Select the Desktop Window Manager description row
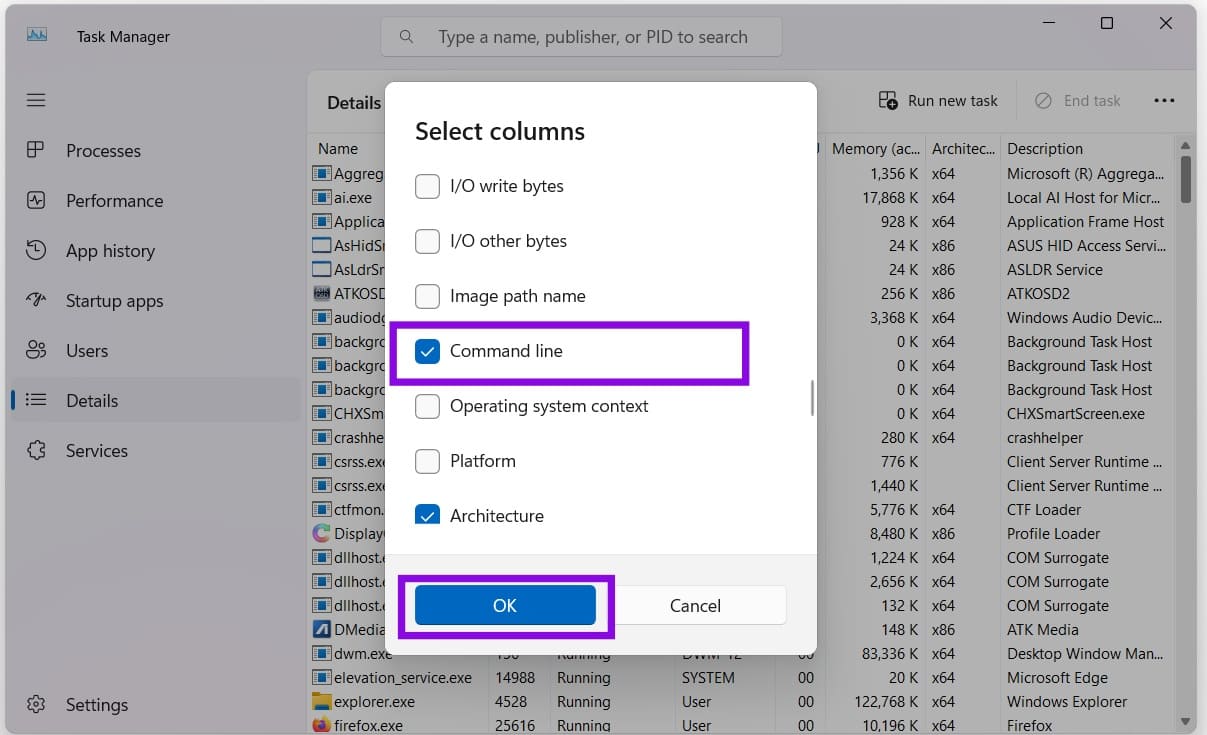Image resolution: width=1207 pixels, height=735 pixels. tap(1085, 654)
